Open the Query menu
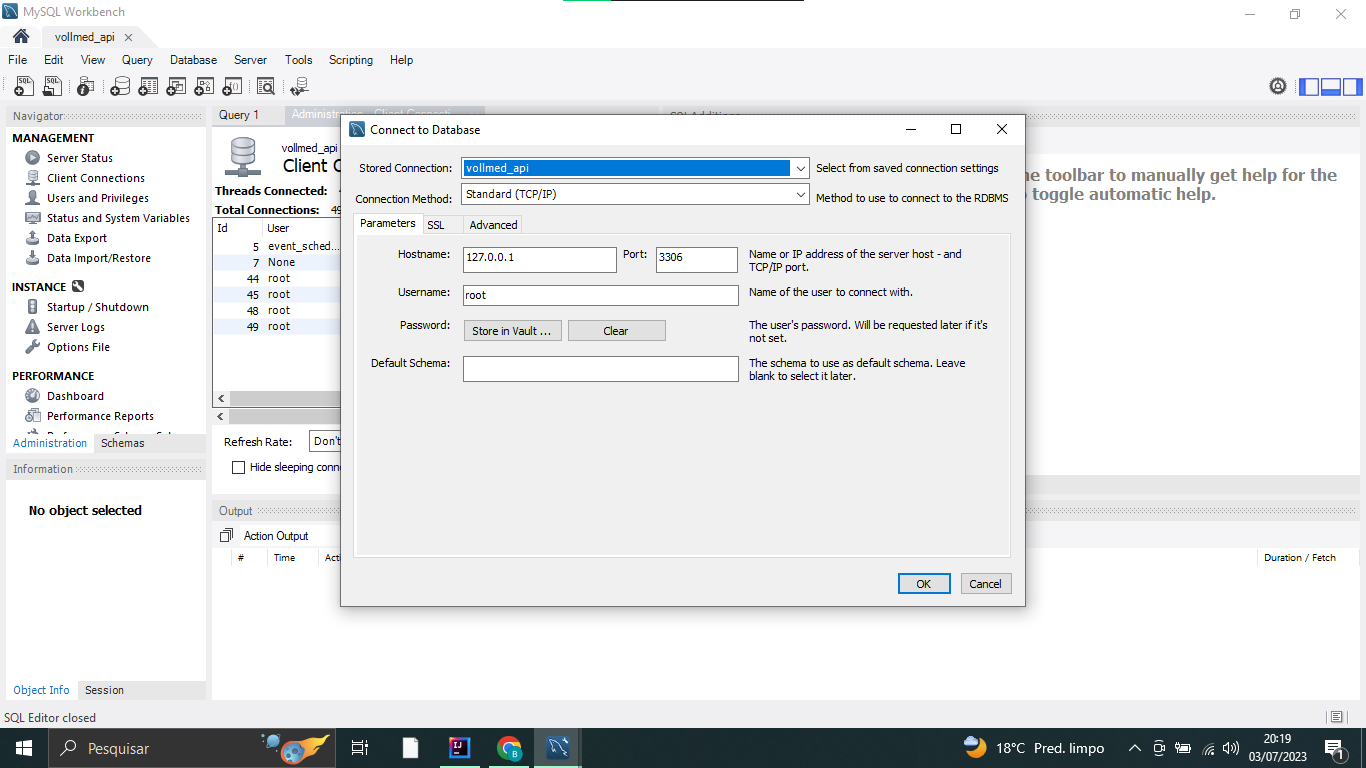The width and height of the screenshot is (1366, 768). tap(137, 60)
